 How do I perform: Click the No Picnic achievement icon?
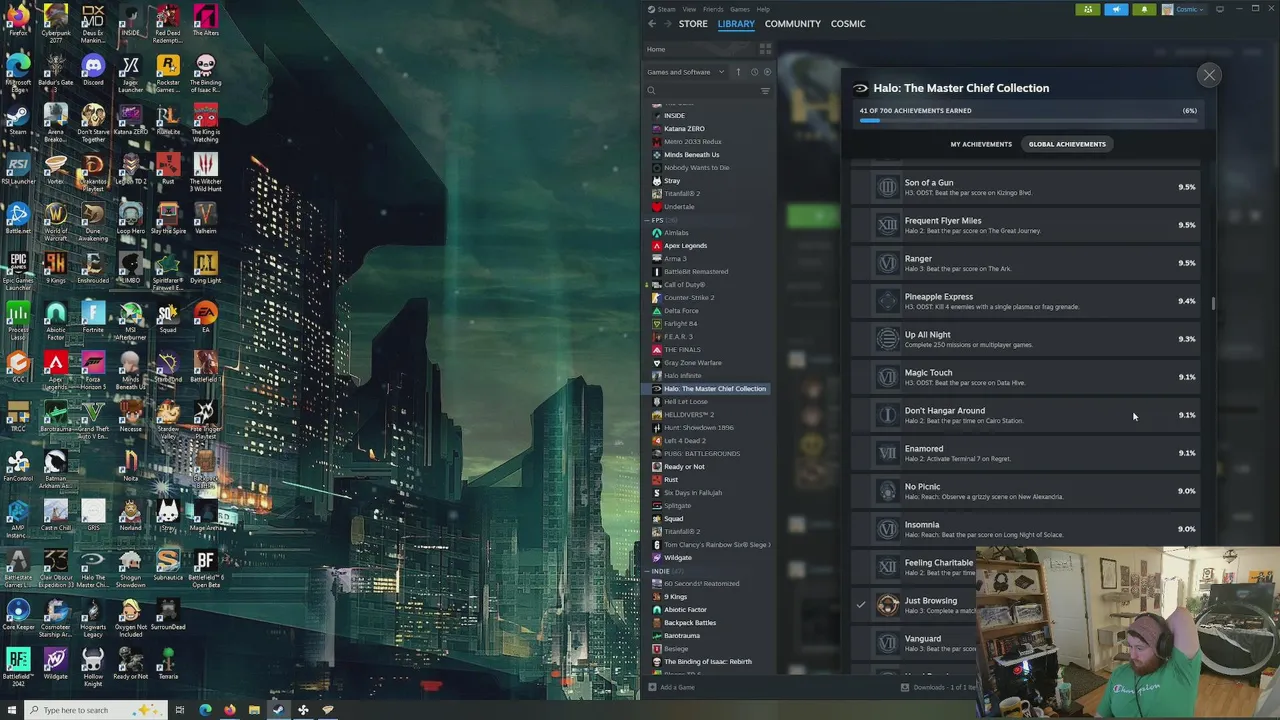pyautogui.click(x=887, y=491)
